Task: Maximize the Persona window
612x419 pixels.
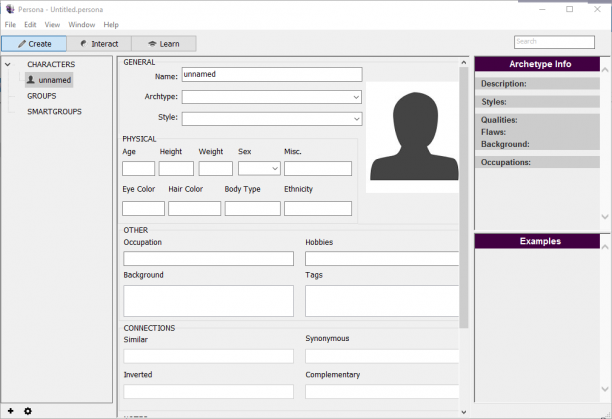Action: [569, 9]
